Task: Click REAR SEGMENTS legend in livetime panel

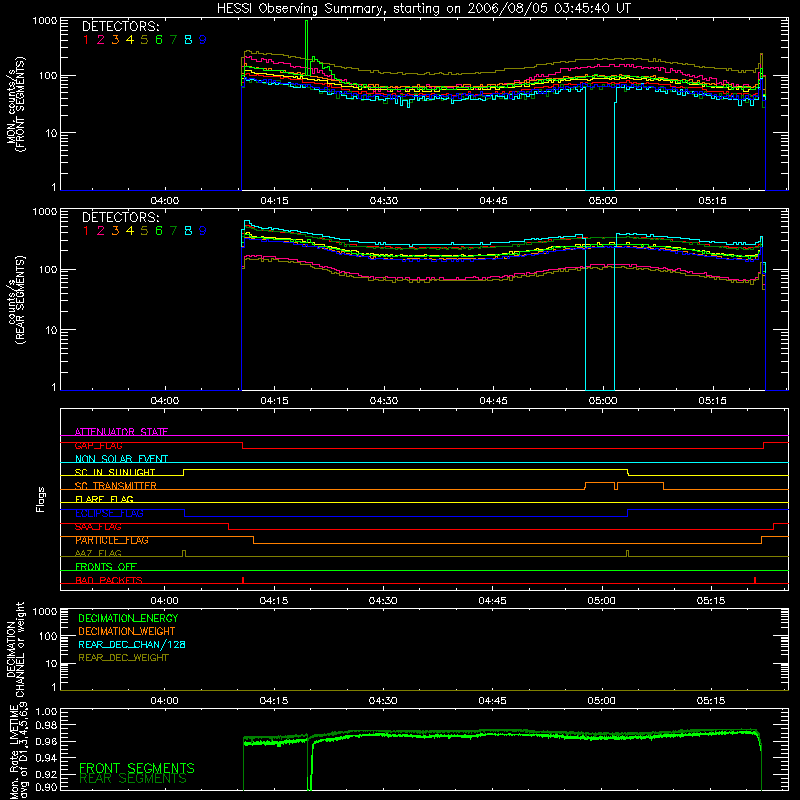Action: (133, 779)
